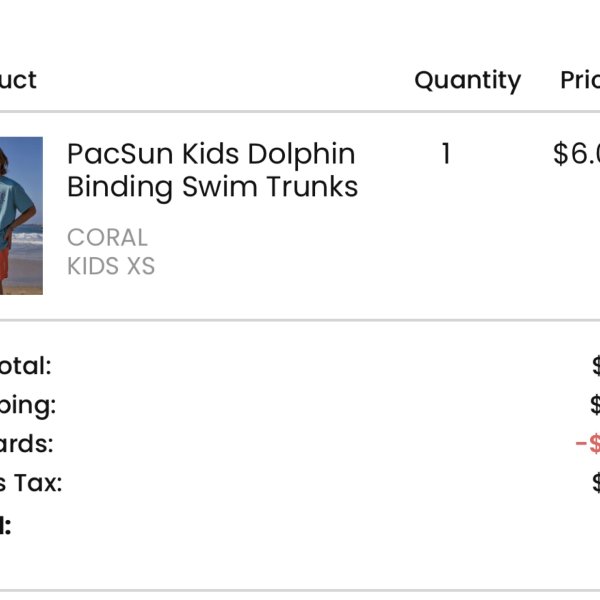
Task: Click the Shipping row label
Action: pyautogui.click(x=28, y=406)
